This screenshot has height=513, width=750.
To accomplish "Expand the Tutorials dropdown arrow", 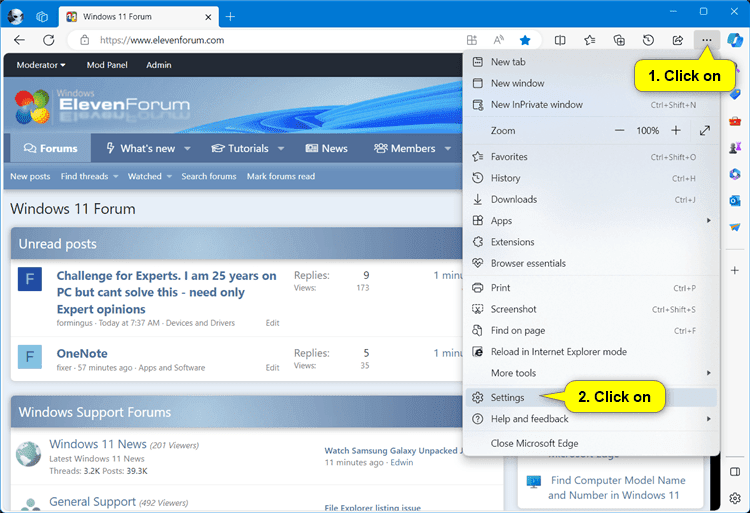I will coord(281,149).
